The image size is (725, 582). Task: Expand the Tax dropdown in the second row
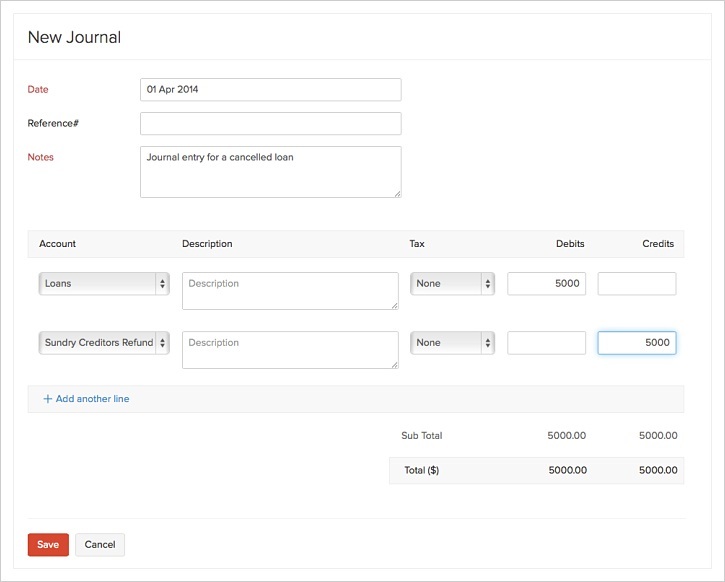(x=452, y=343)
